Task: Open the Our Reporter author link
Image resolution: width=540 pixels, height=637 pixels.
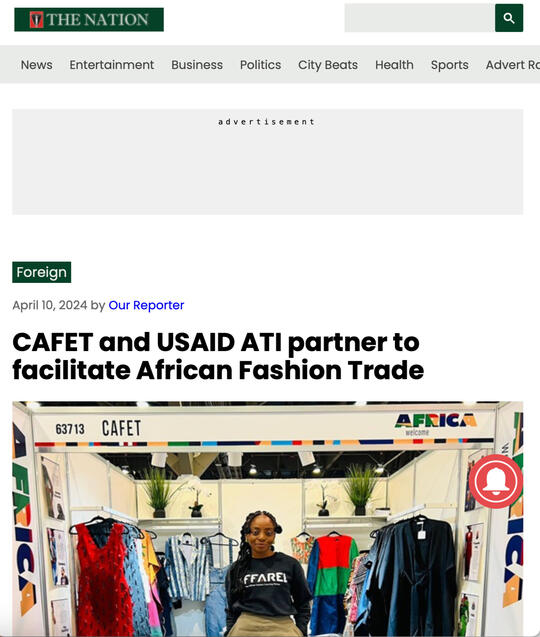Action: 146,305
